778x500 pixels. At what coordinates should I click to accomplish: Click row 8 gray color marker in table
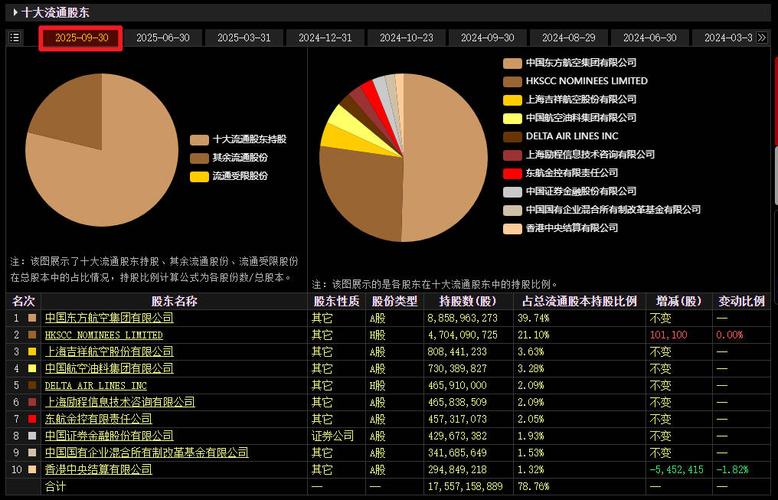(x=32, y=436)
